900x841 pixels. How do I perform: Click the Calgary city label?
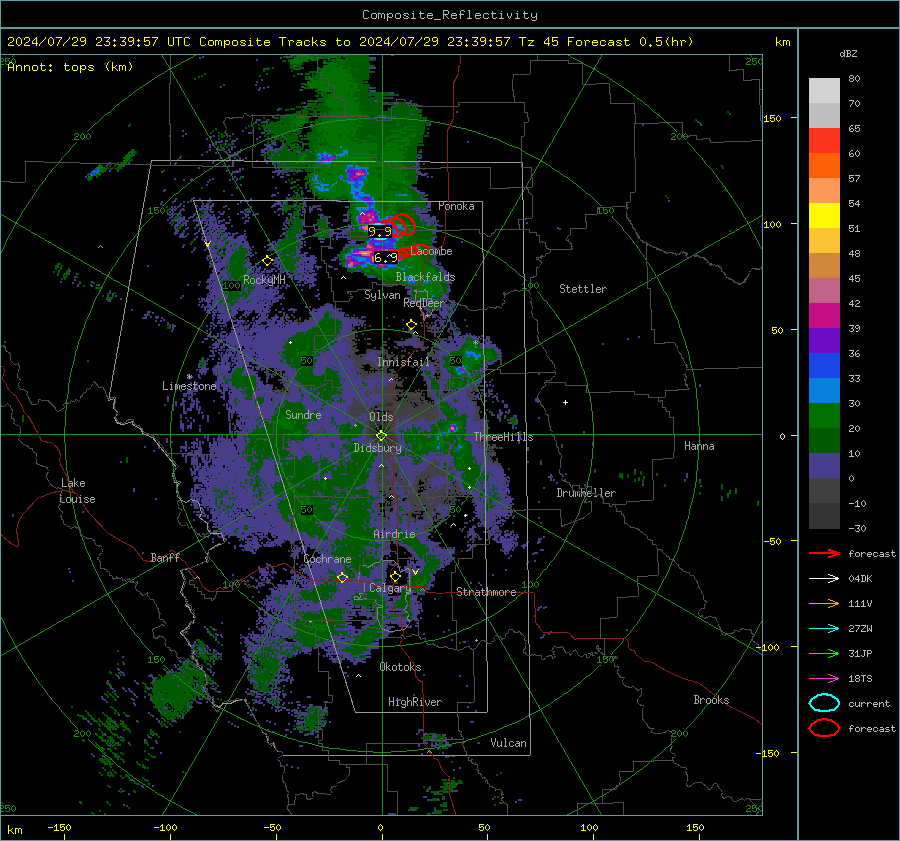[x=390, y=588]
